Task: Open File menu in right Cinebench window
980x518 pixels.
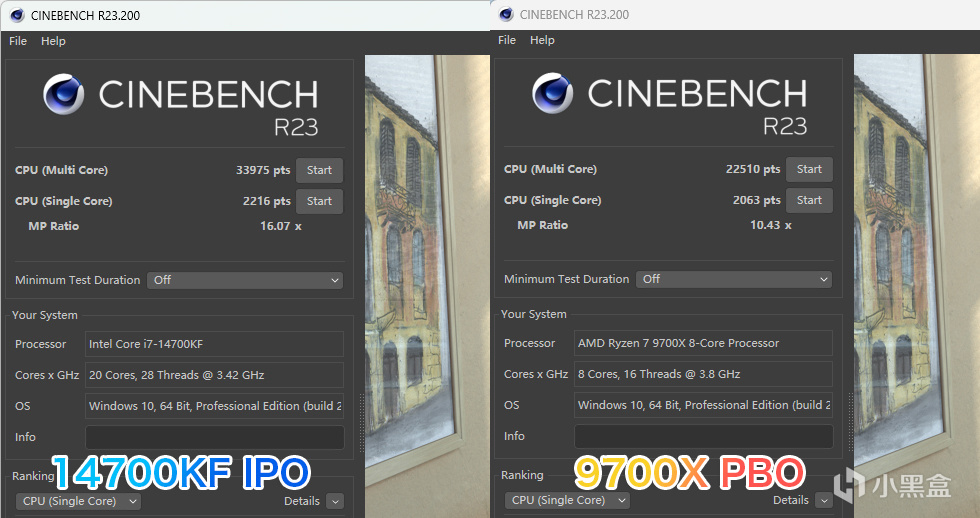Action: [x=507, y=40]
